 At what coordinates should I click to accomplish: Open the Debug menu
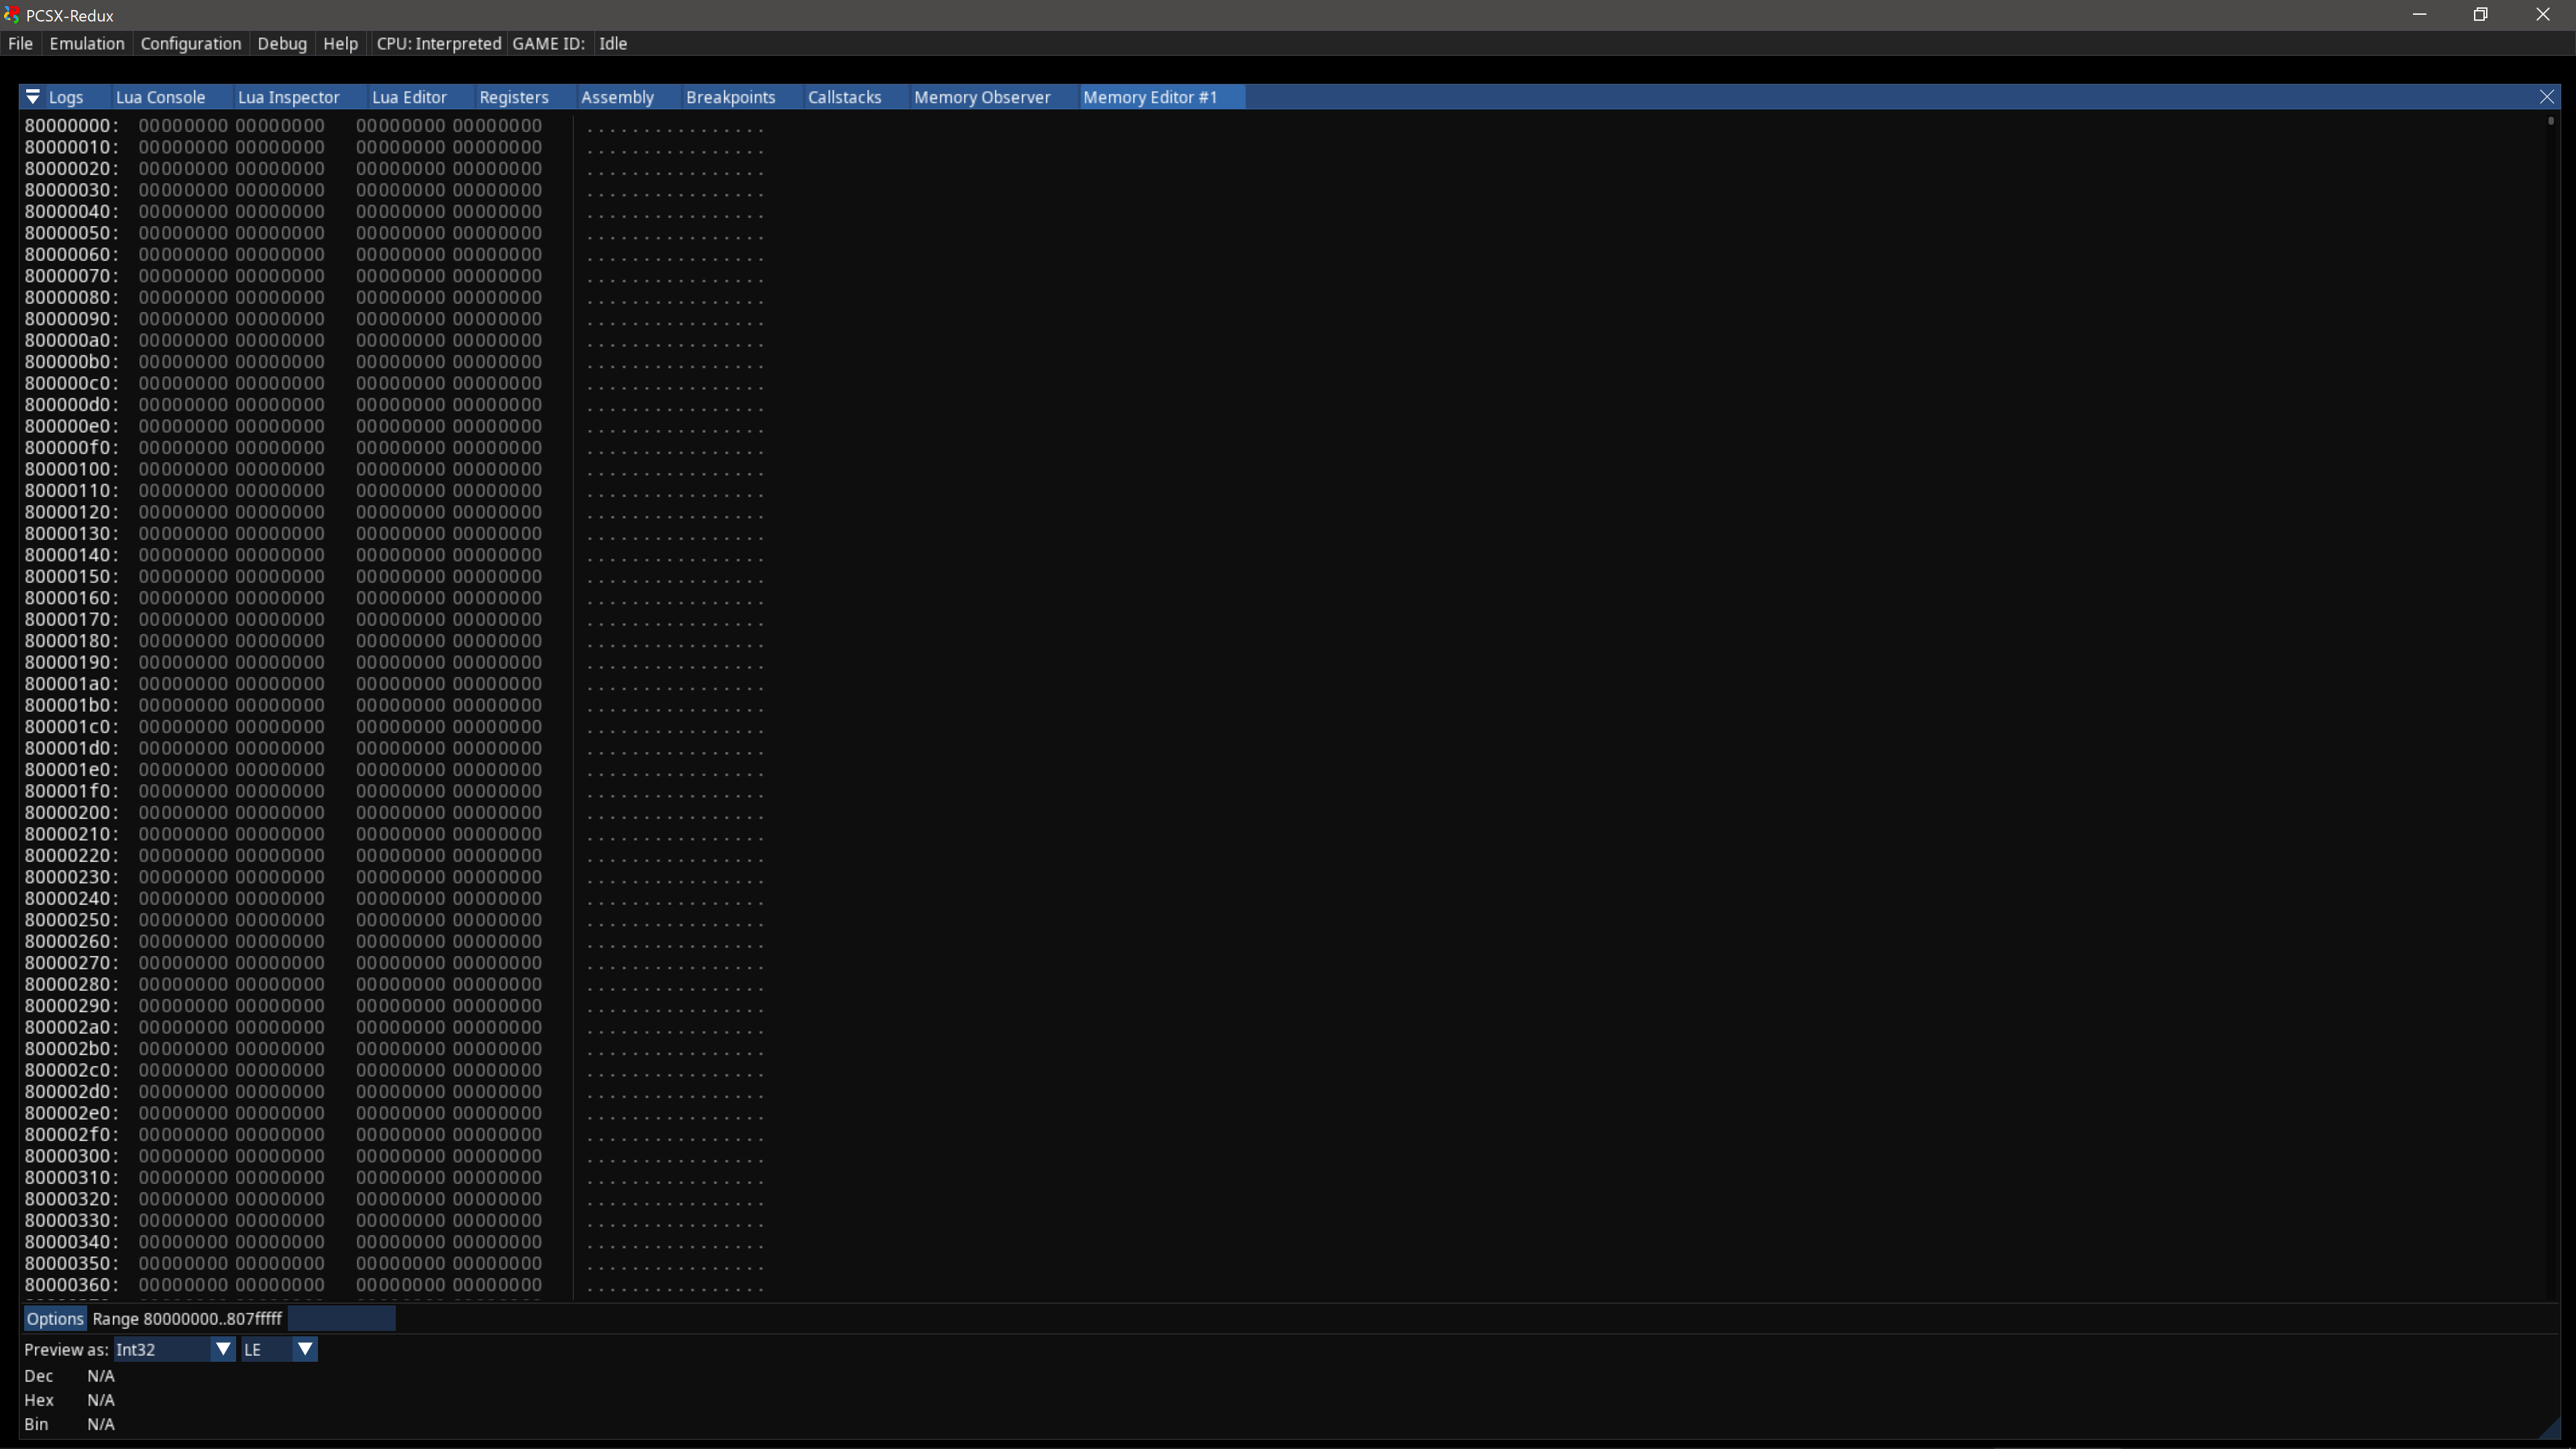click(x=281, y=43)
